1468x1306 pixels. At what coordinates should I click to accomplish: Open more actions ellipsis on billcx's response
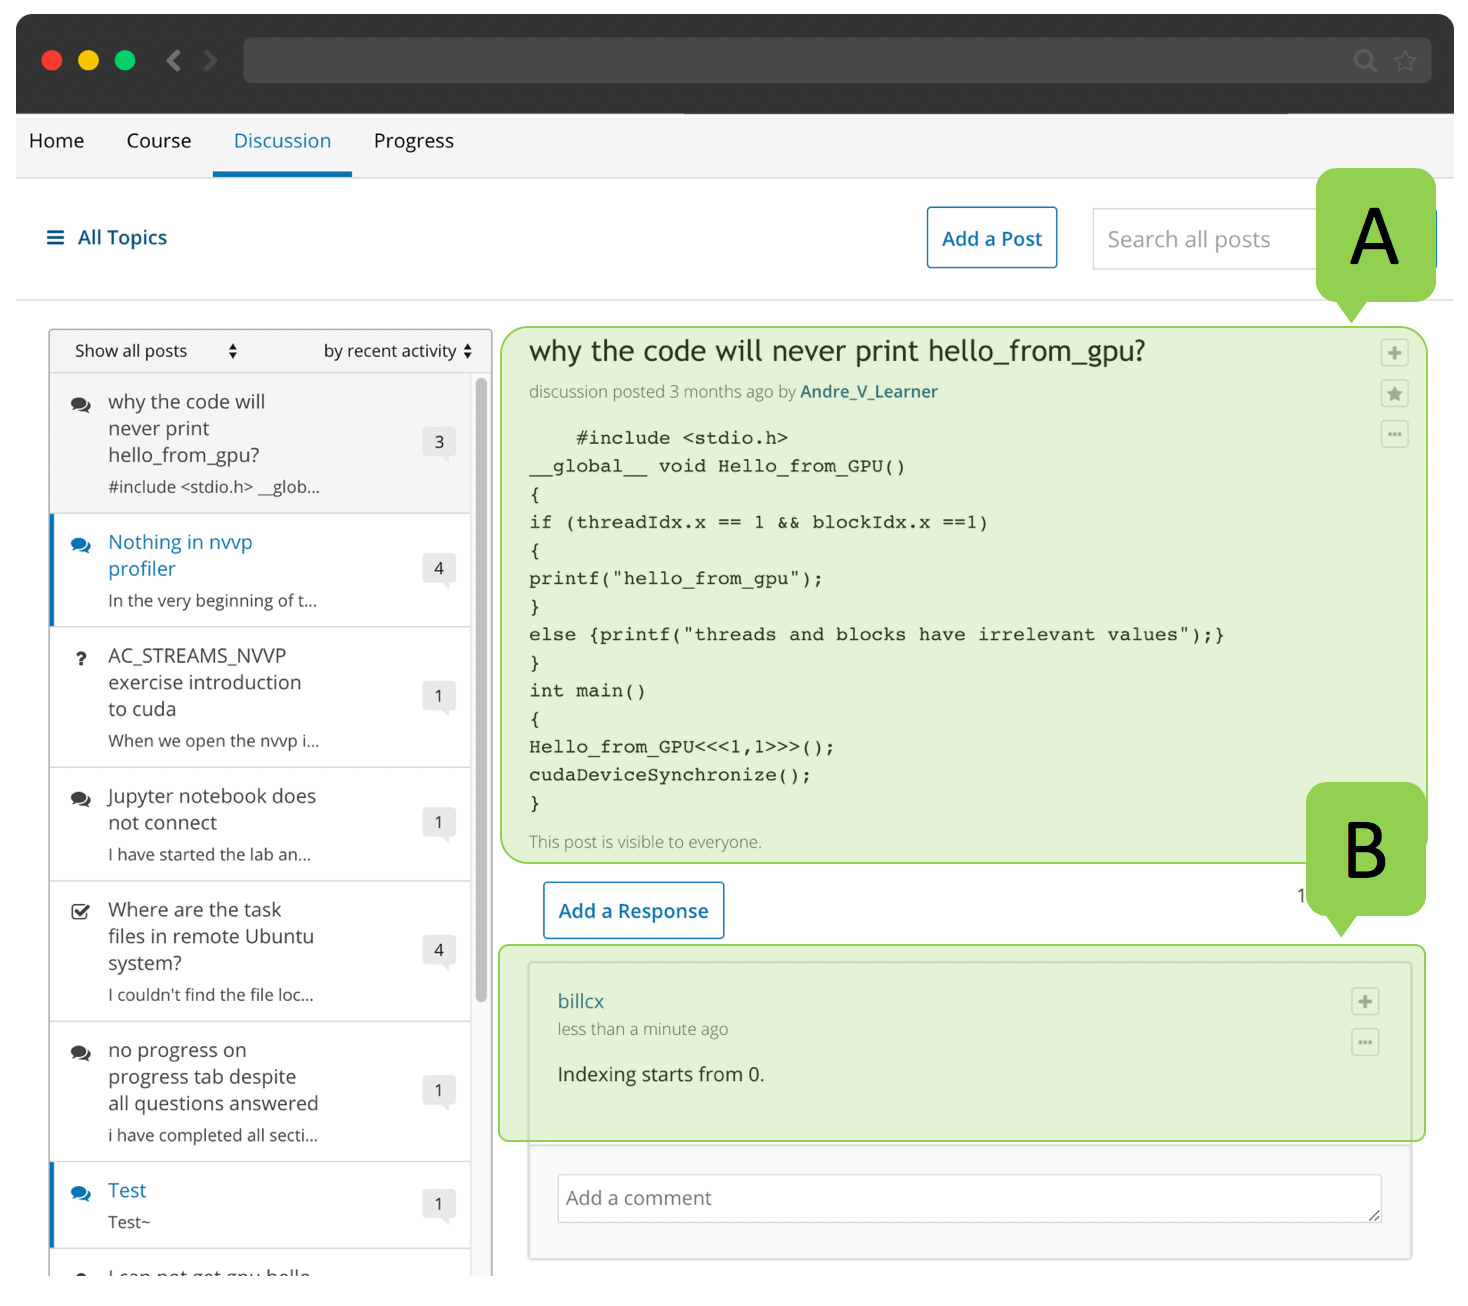click(x=1365, y=1042)
